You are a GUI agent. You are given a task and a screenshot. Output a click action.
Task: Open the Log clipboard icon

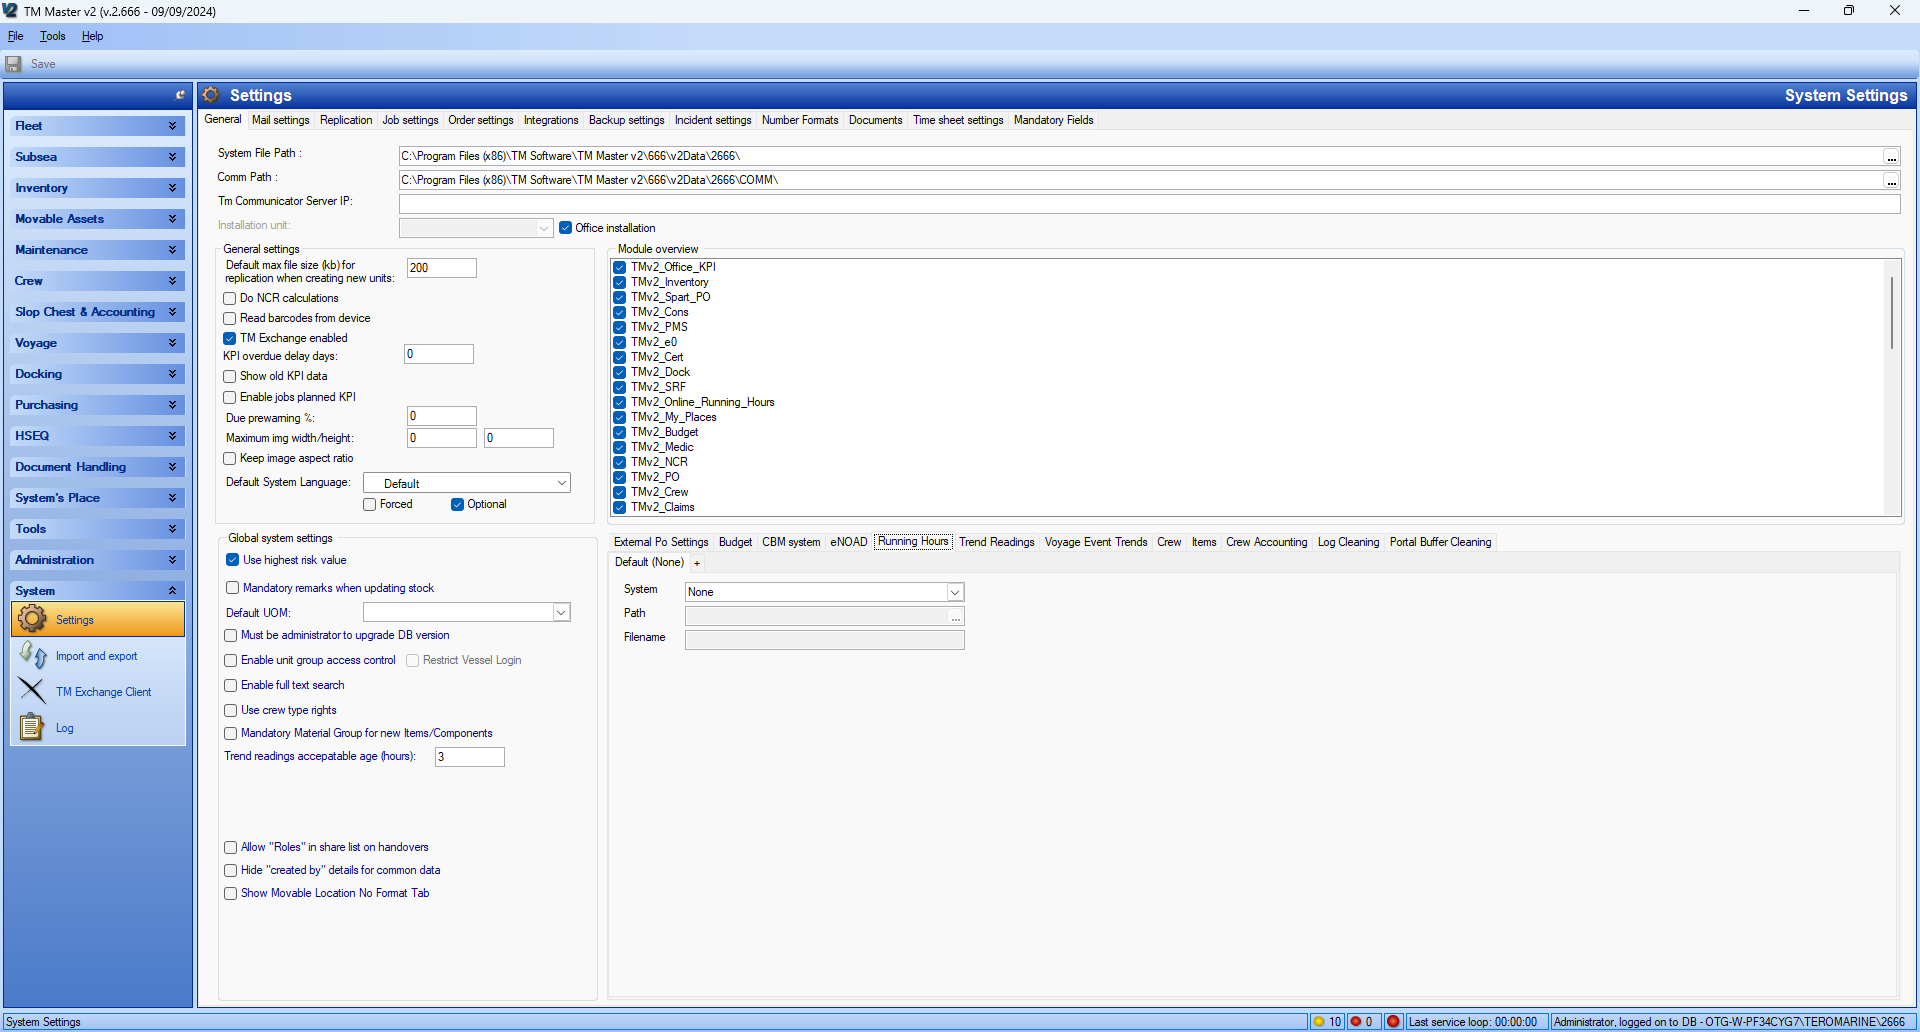32,727
